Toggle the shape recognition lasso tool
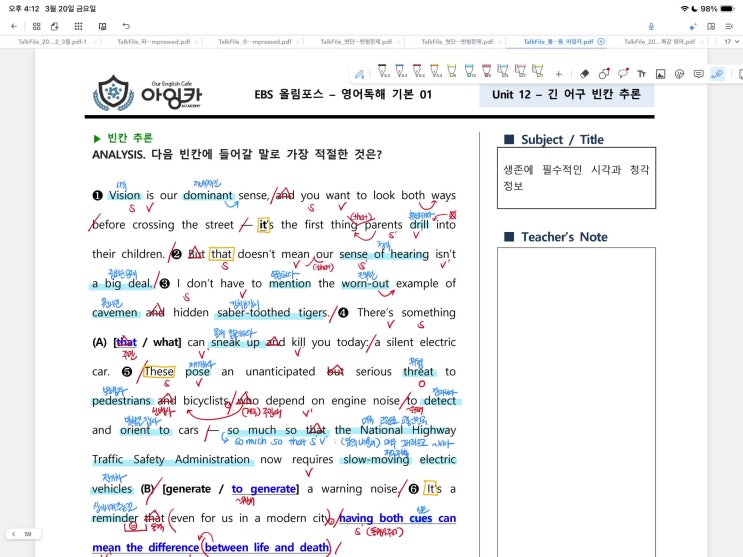The width and height of the screenshot is (743, 557). pos(604,74)
